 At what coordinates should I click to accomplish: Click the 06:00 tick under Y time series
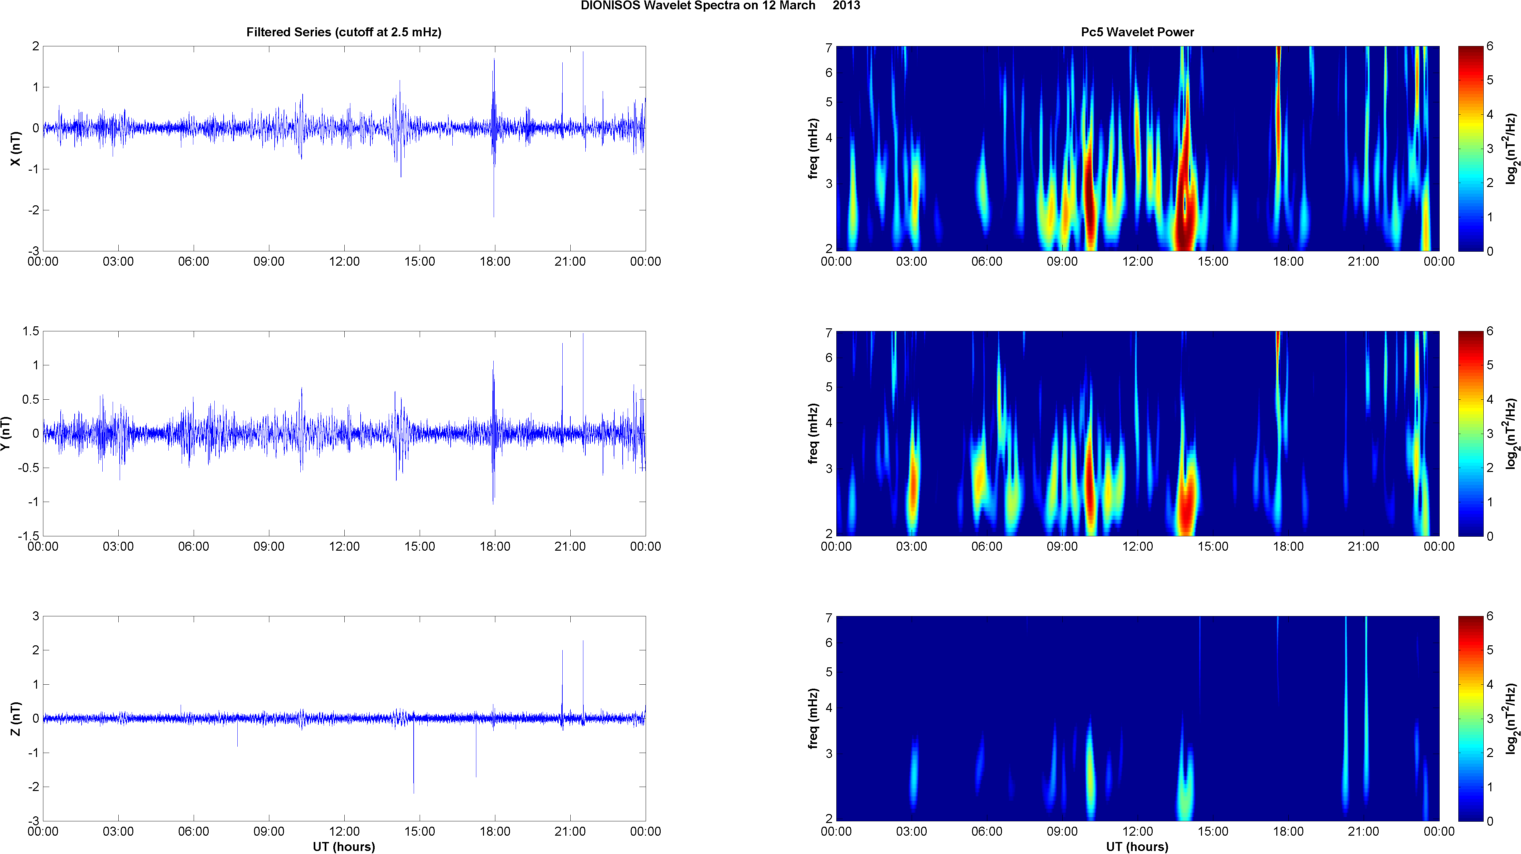[193, 547]
